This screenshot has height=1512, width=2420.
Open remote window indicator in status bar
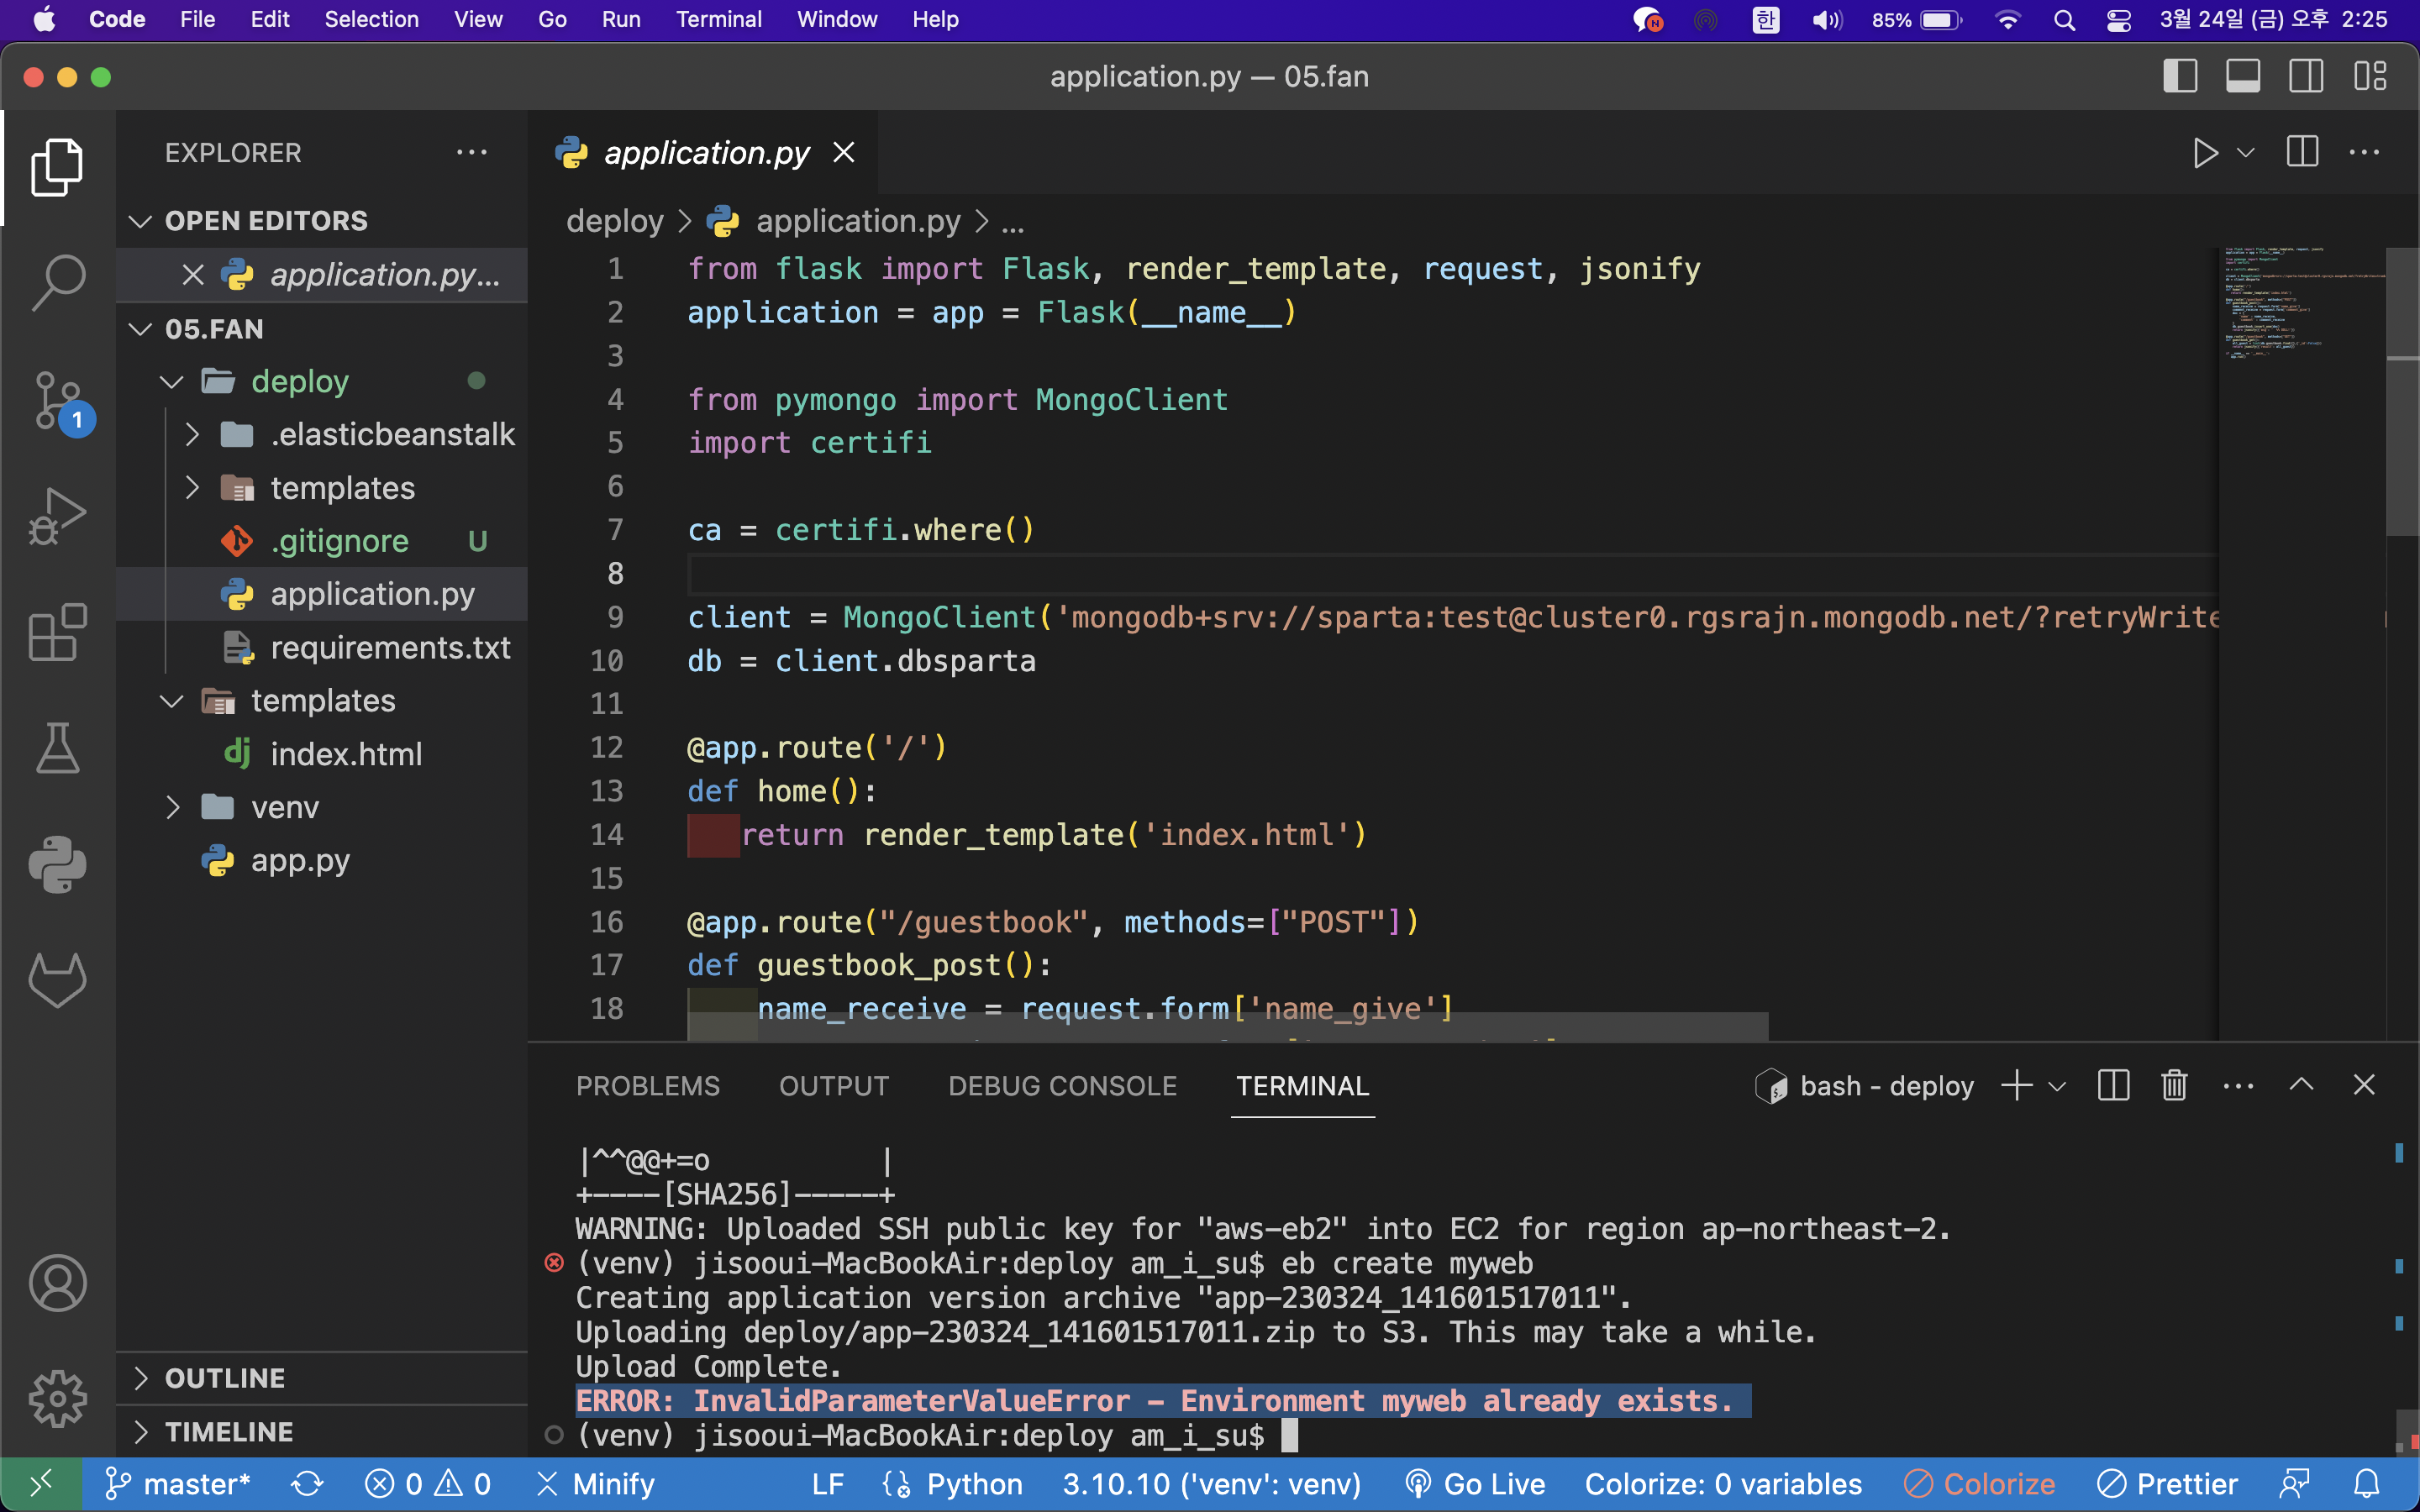point(41,1484)
